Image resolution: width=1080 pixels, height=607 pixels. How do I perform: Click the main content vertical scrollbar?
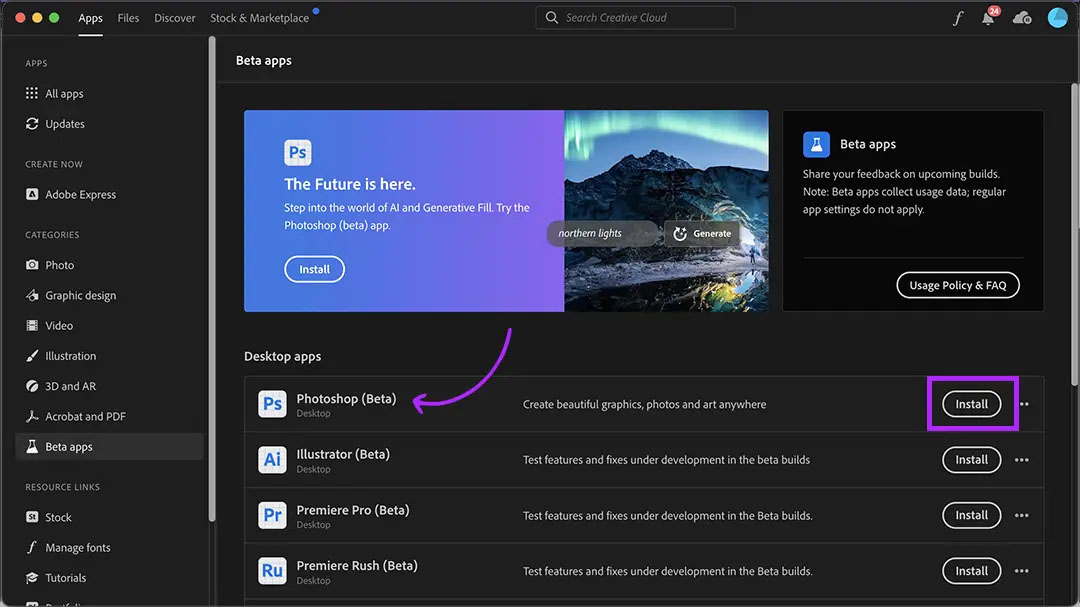point(1074,234)
